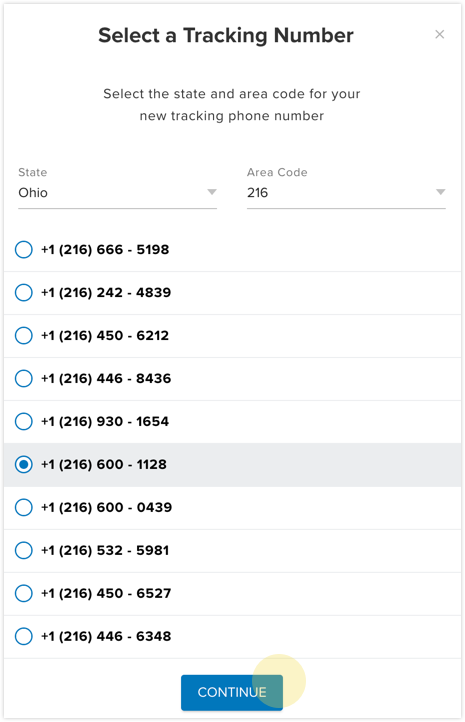Choose radio button for 242 - 4839
Screen dimensions: 465x722
click(23, 292)
